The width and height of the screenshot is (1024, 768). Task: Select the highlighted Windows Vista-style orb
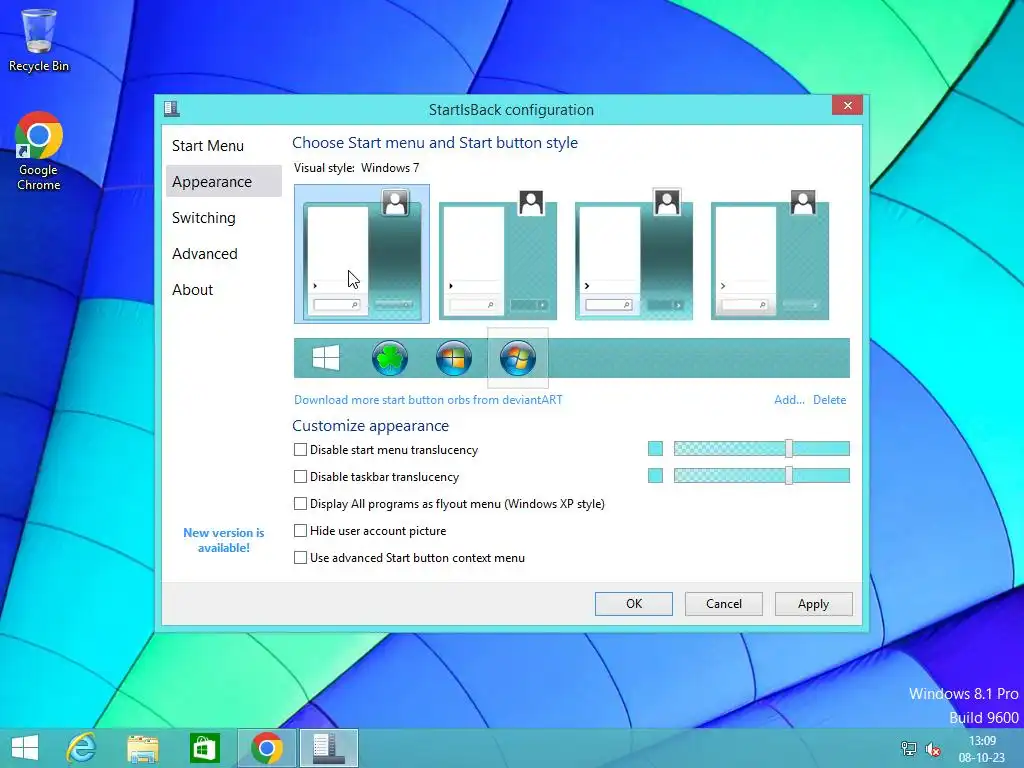518,358
